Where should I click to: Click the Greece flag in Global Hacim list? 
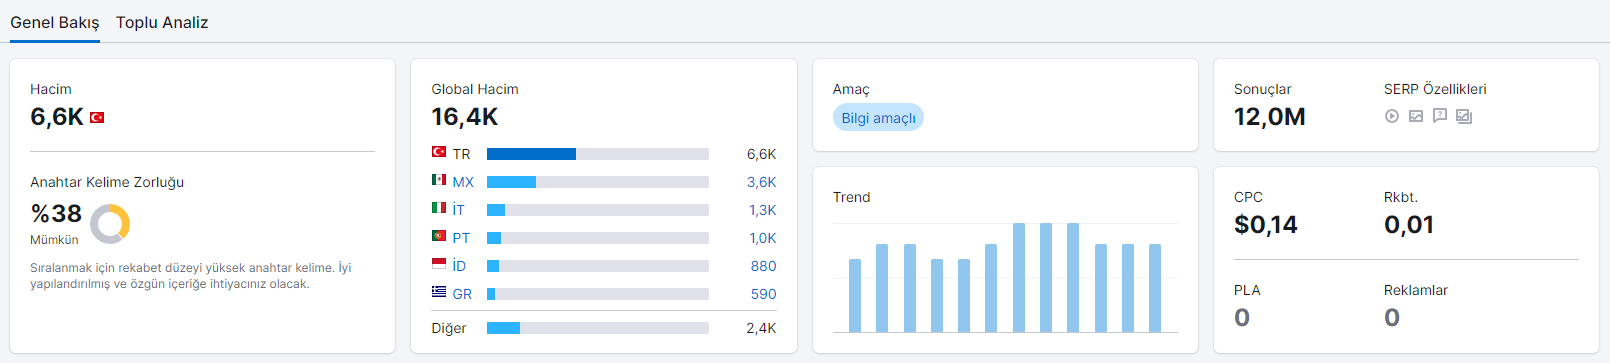(x=439, y=292)
